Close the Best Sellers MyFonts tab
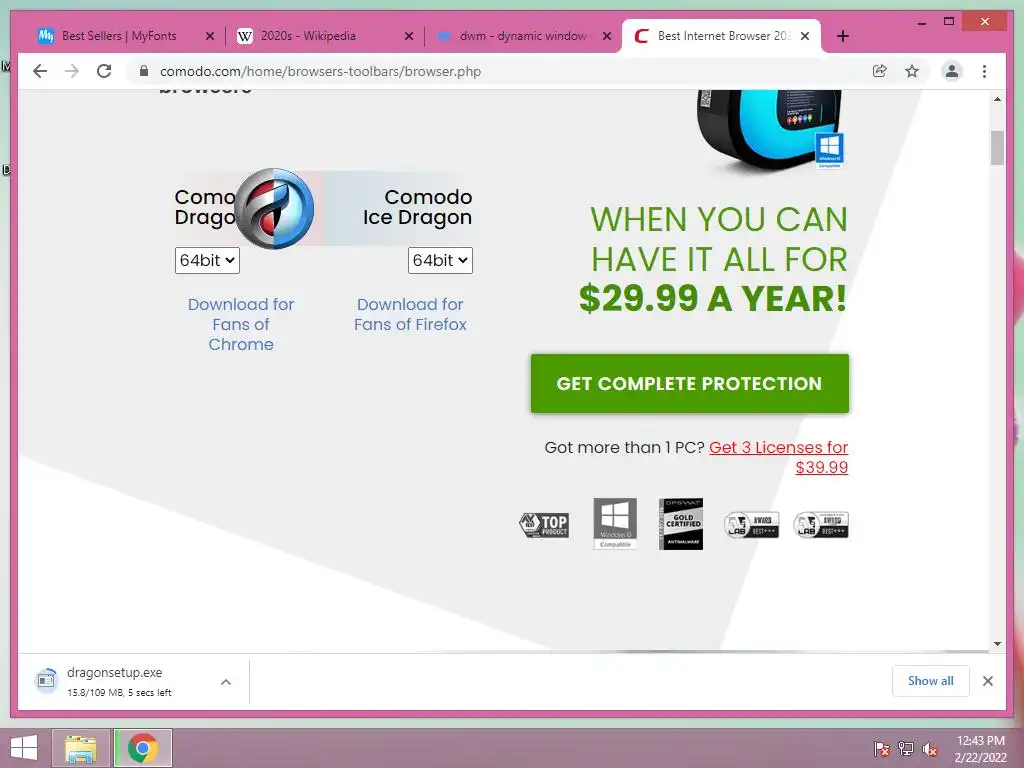 click(210, 36)
